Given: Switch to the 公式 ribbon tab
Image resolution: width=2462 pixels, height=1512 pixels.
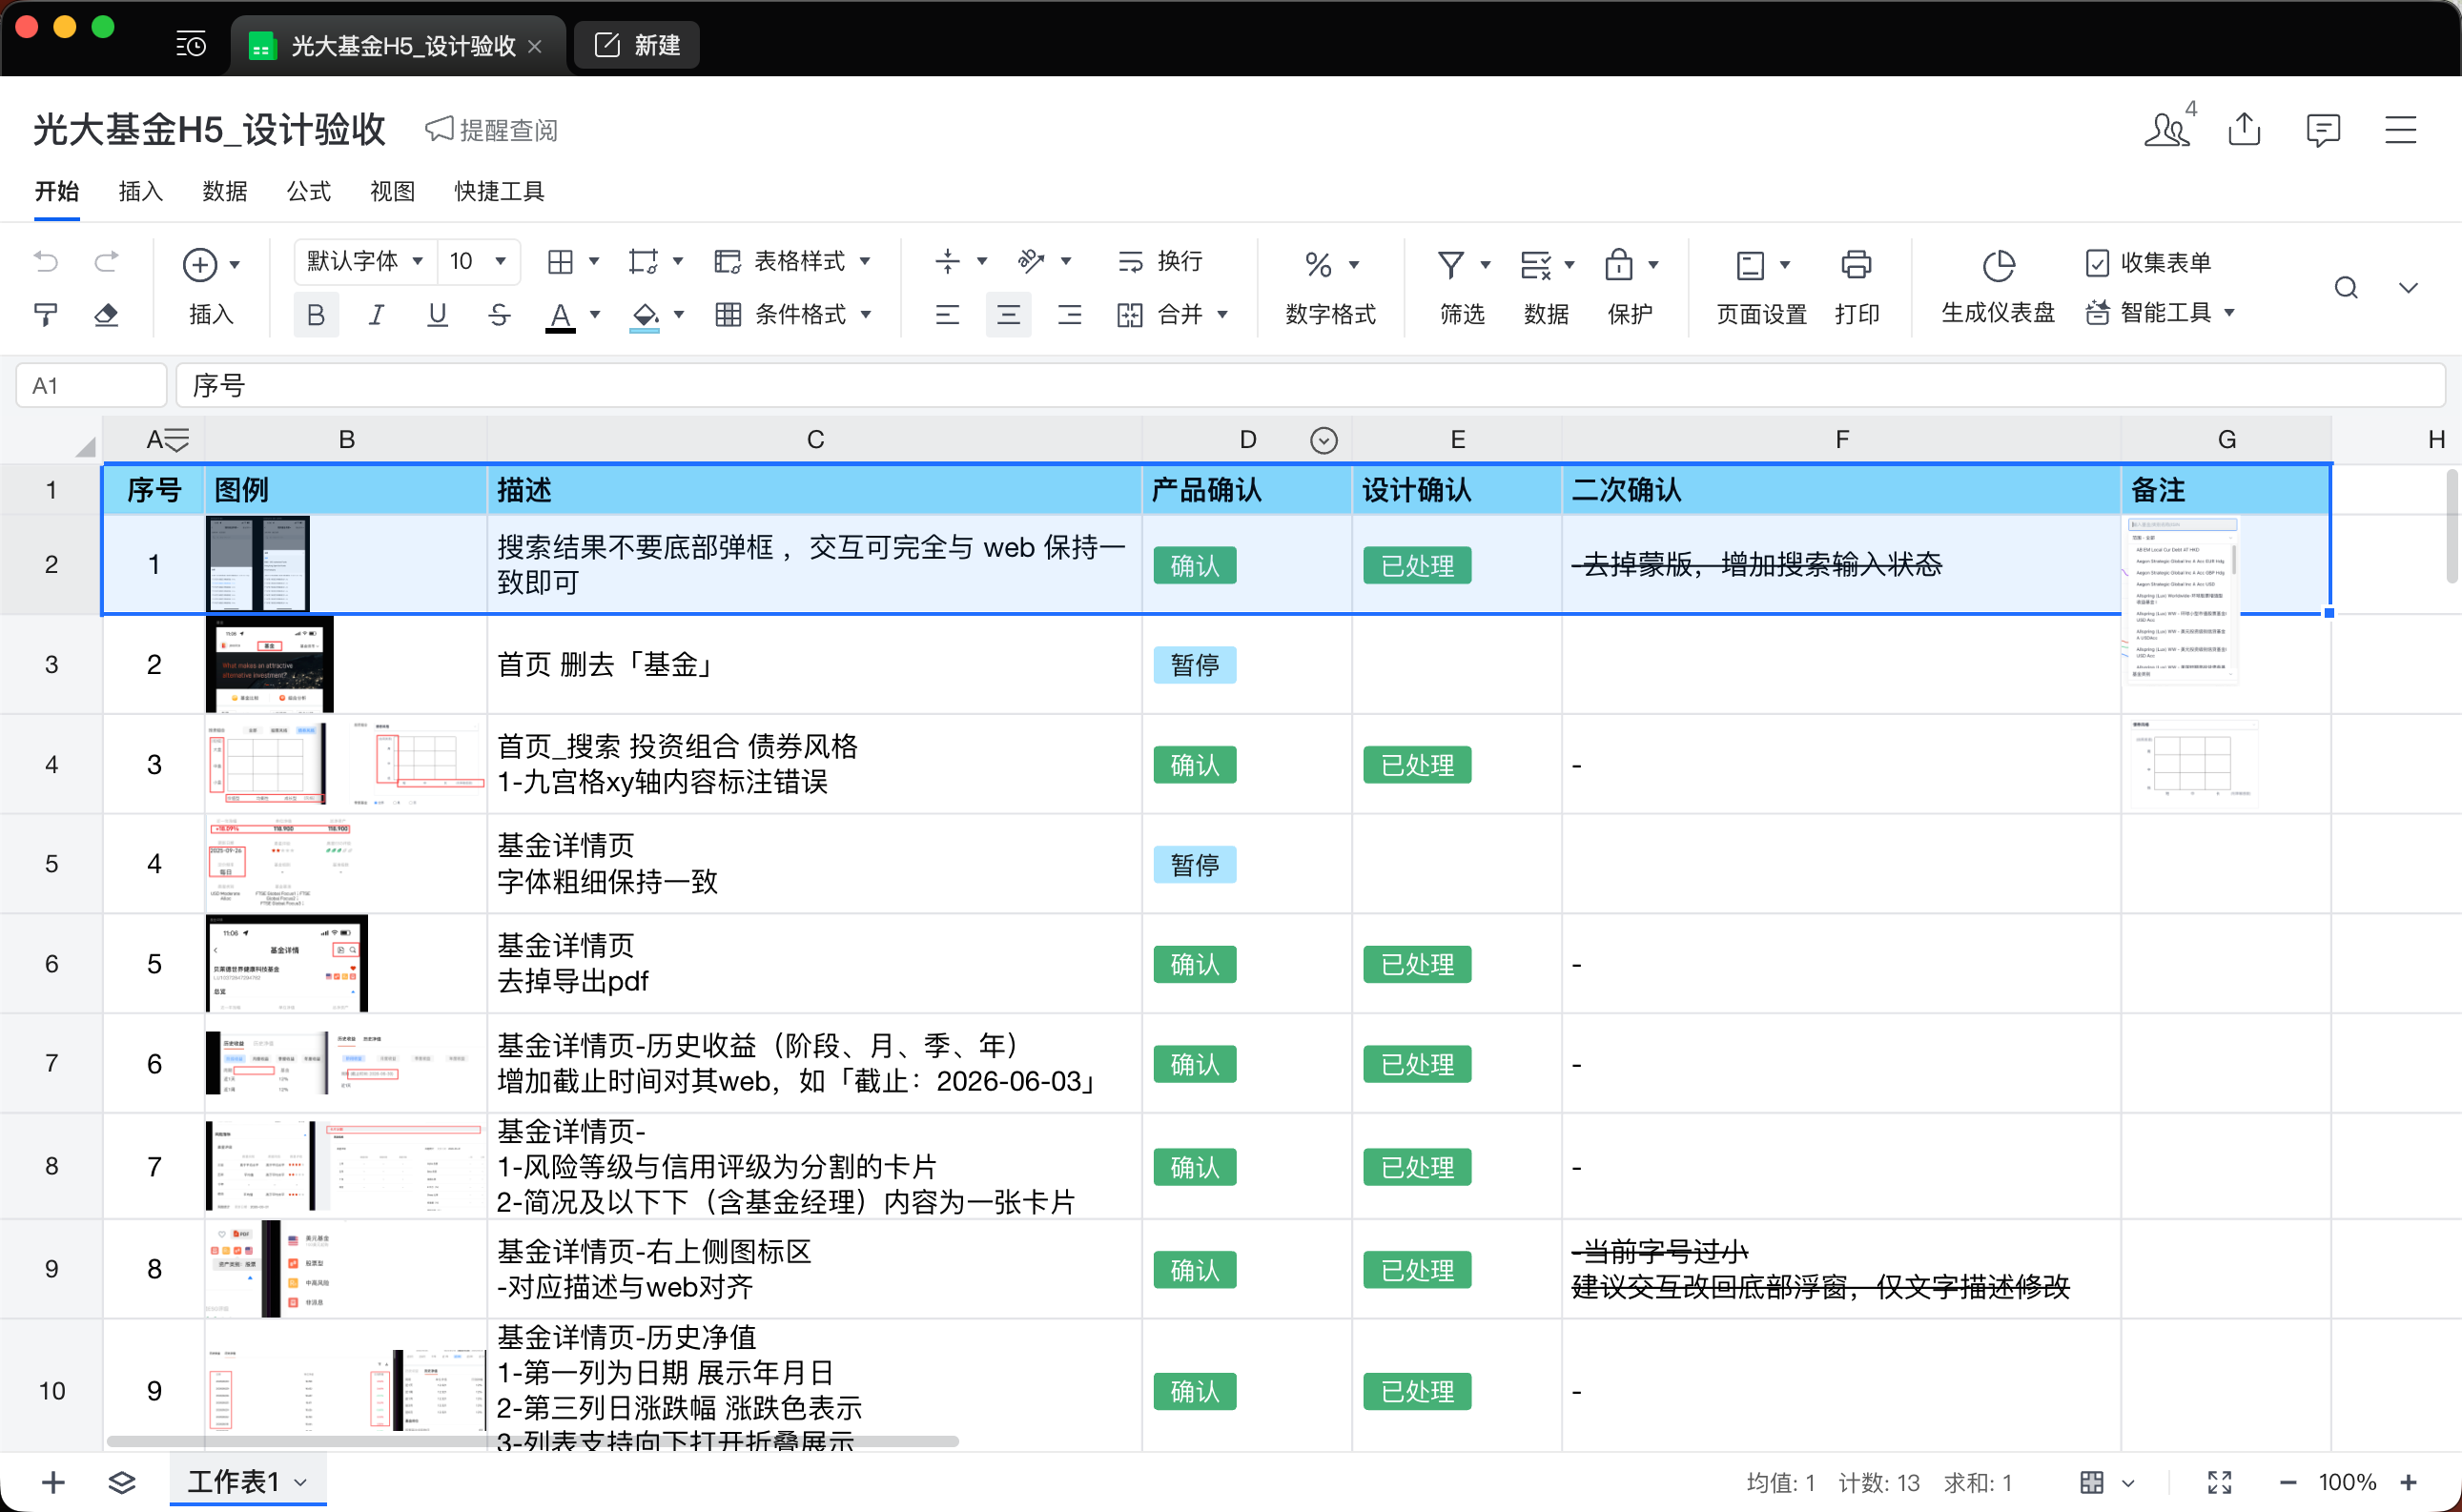Looking at the screenshot, I should pos(309,191).
